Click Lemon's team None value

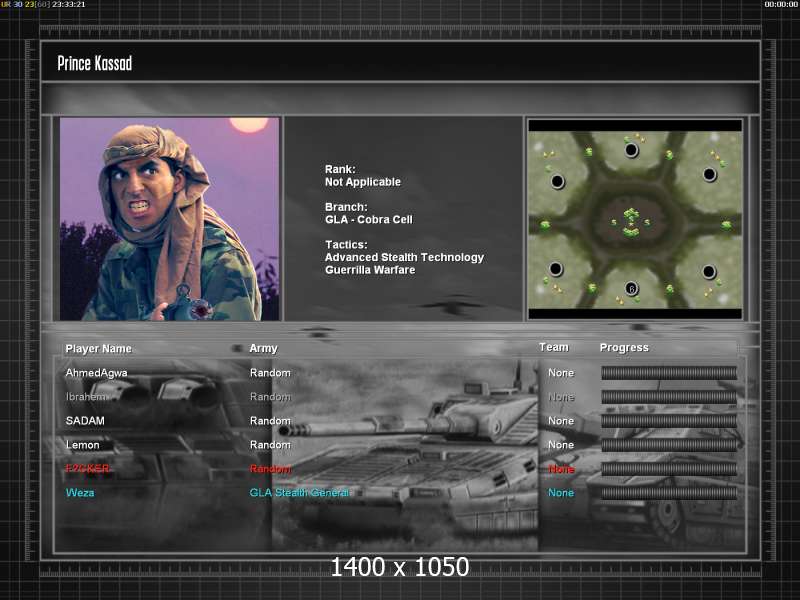(561, 445)
